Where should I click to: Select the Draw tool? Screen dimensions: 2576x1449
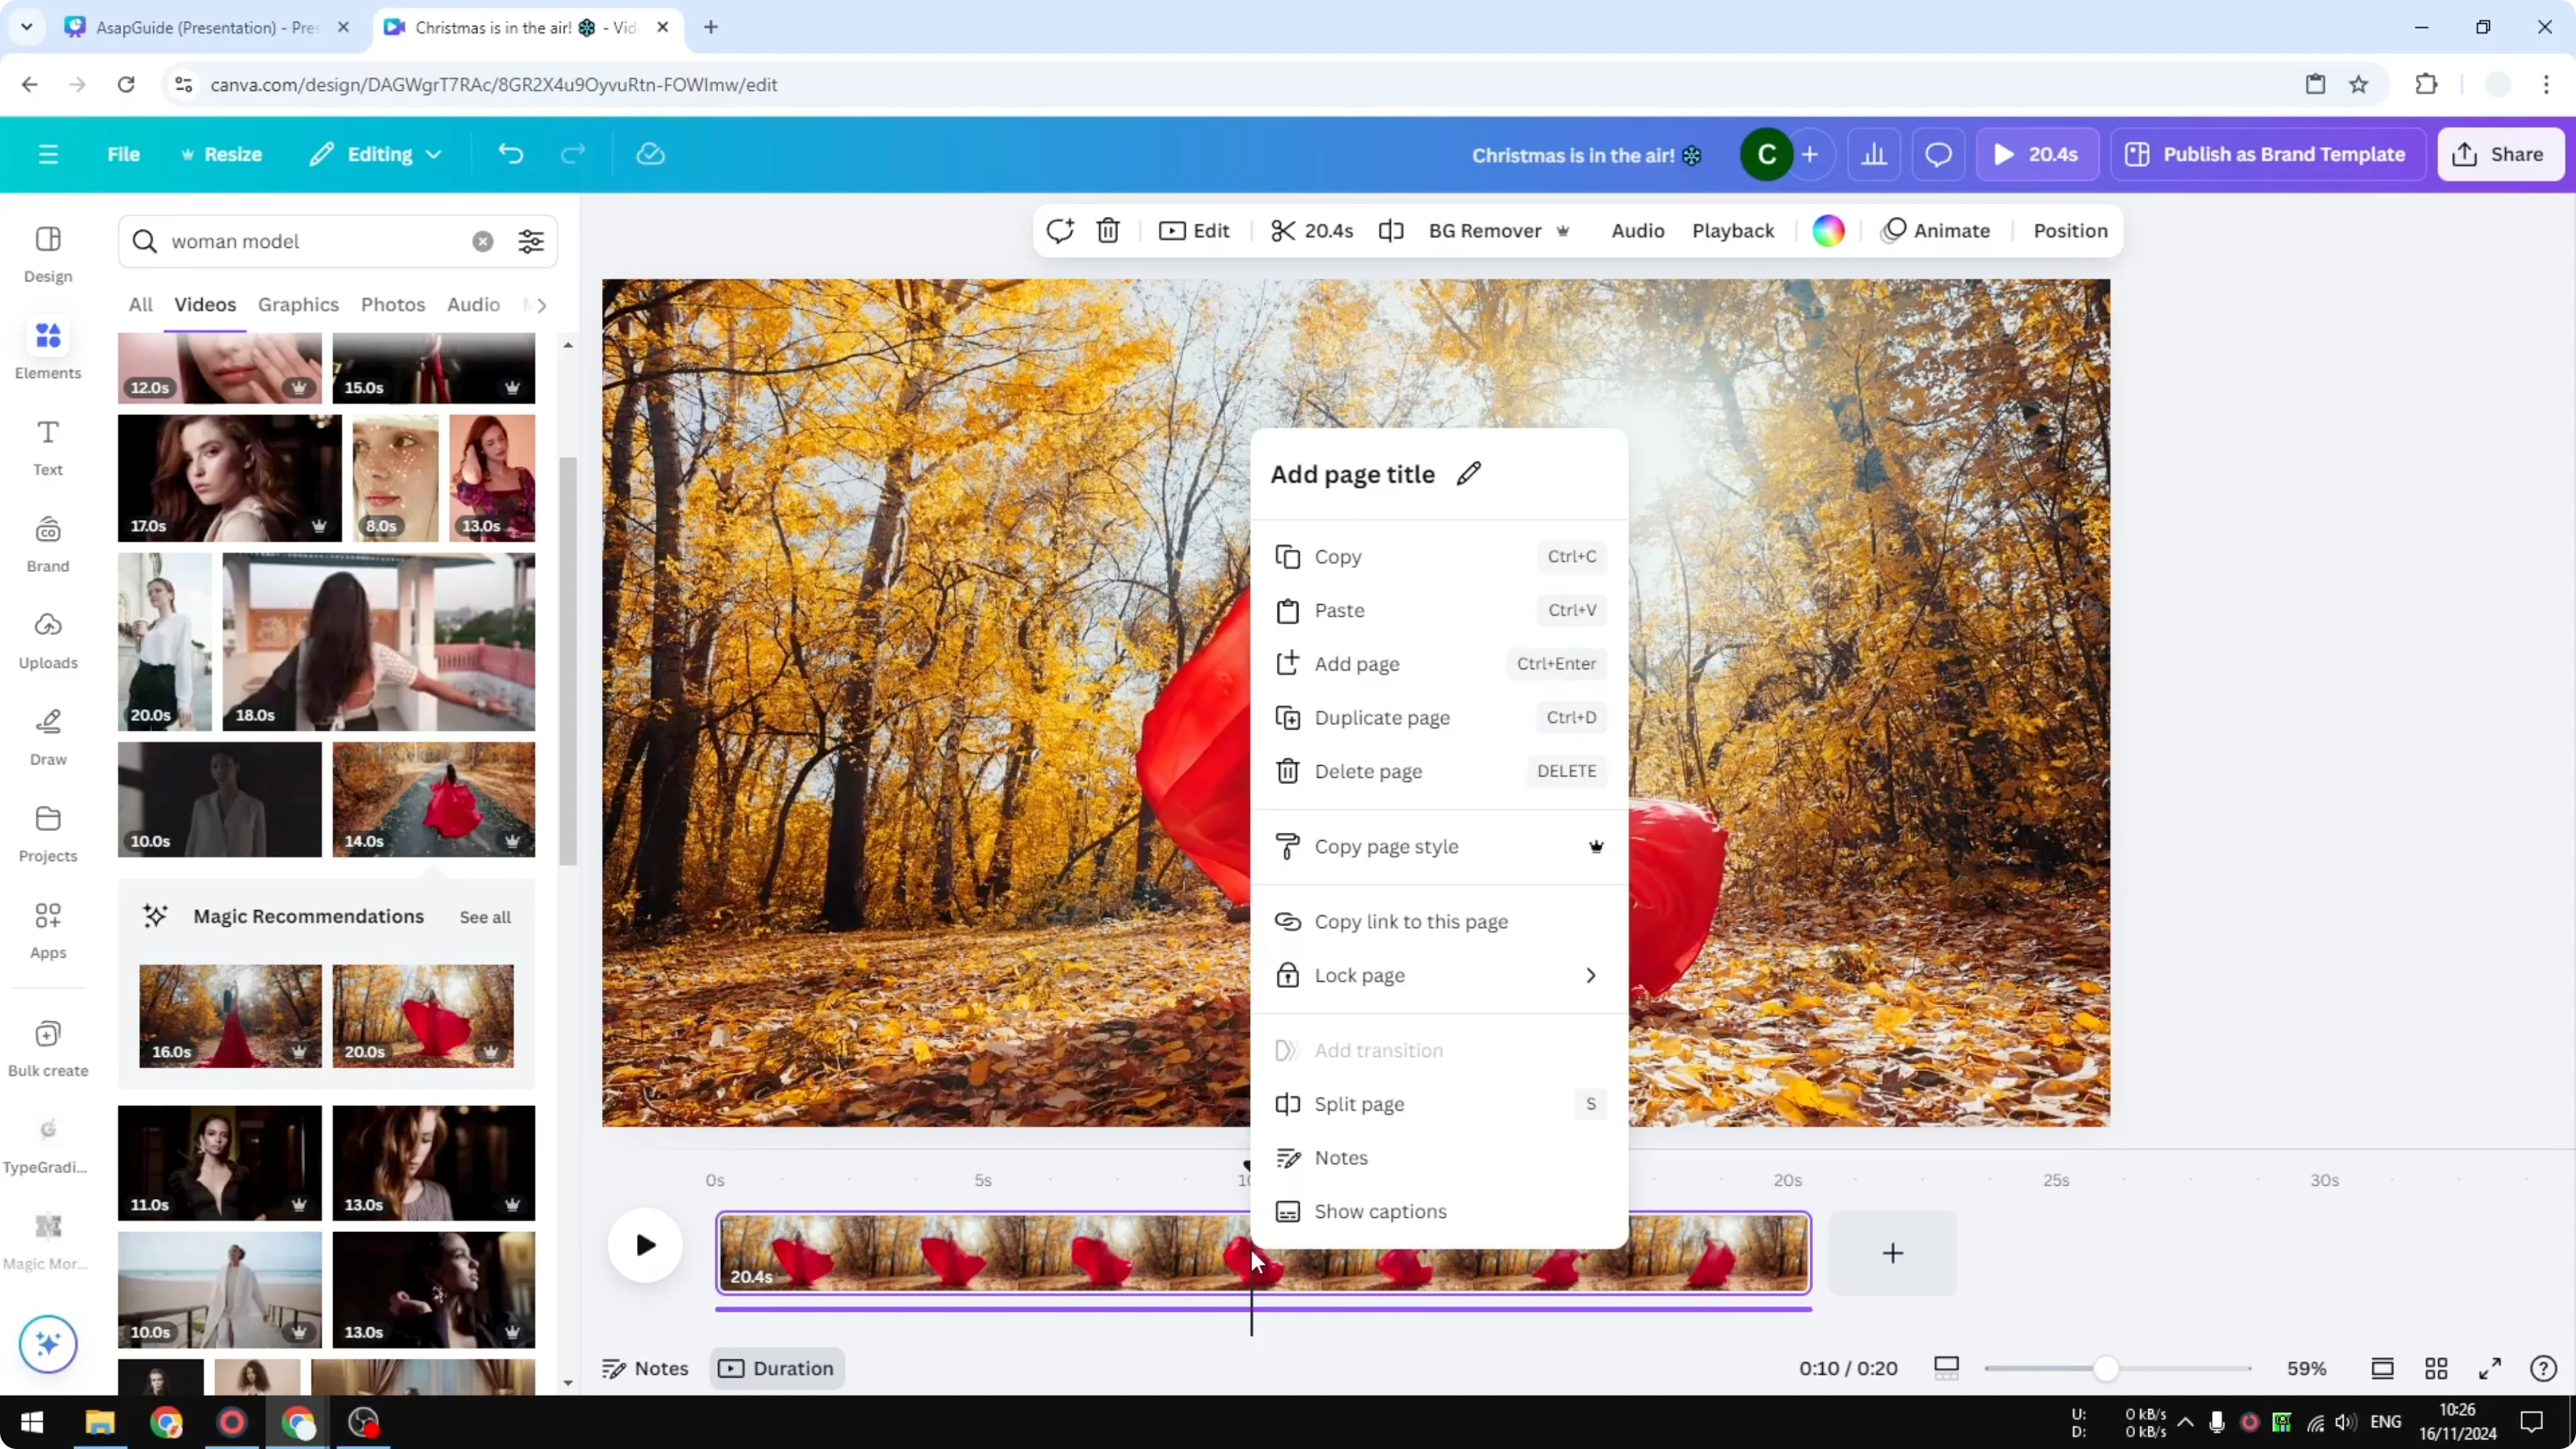(x=47, y=736)
